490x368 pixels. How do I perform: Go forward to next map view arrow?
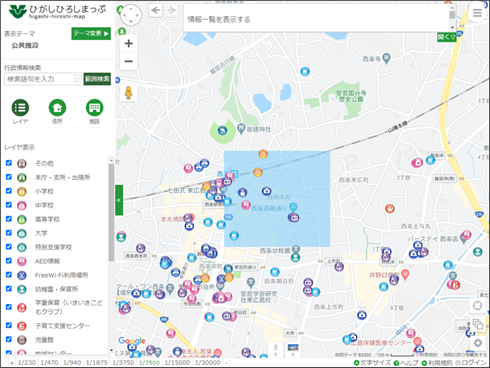click(172, 10)
